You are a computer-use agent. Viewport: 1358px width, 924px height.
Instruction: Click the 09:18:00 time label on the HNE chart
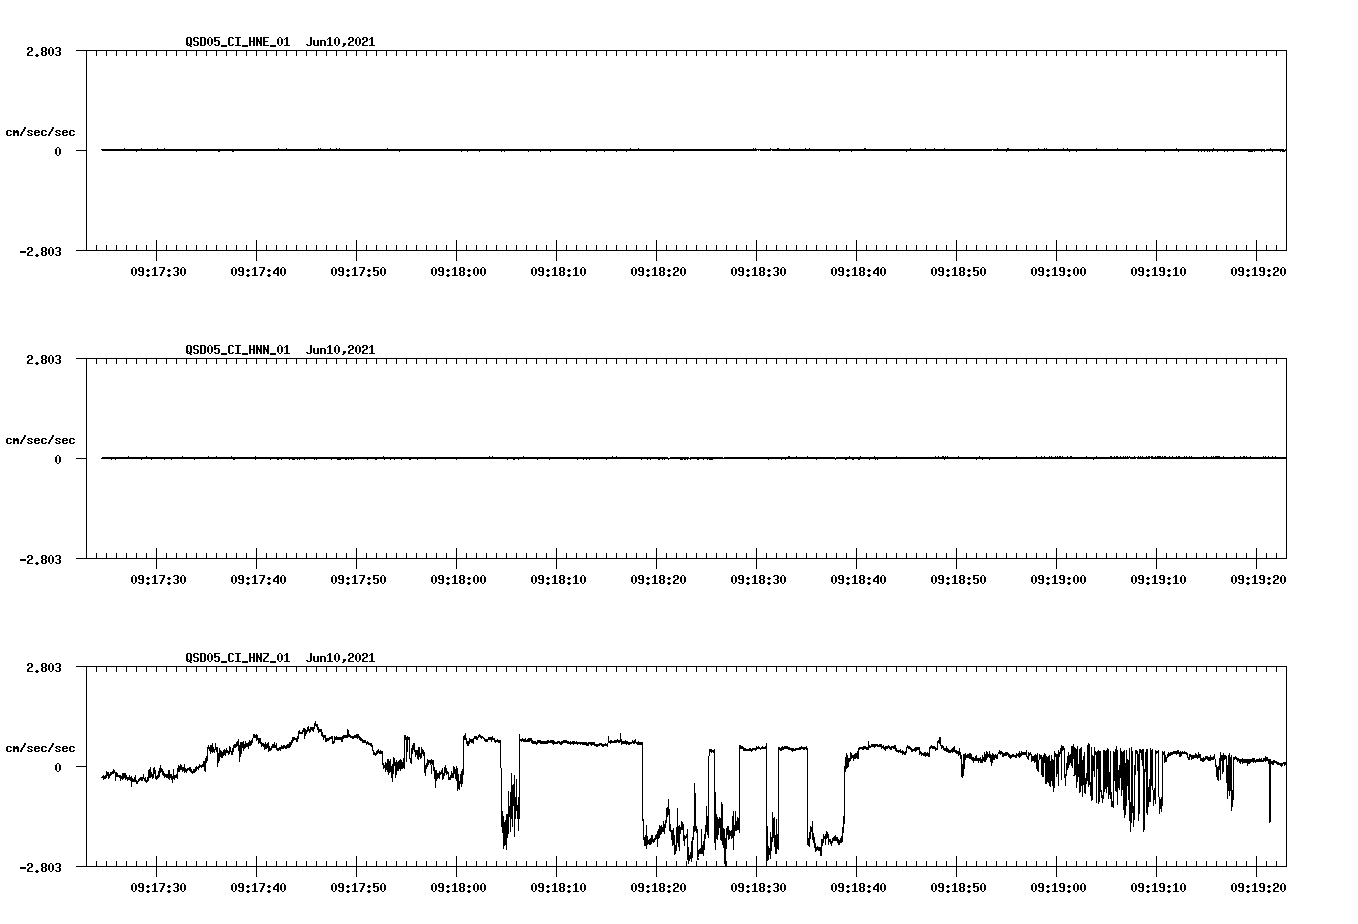point(458,272)
